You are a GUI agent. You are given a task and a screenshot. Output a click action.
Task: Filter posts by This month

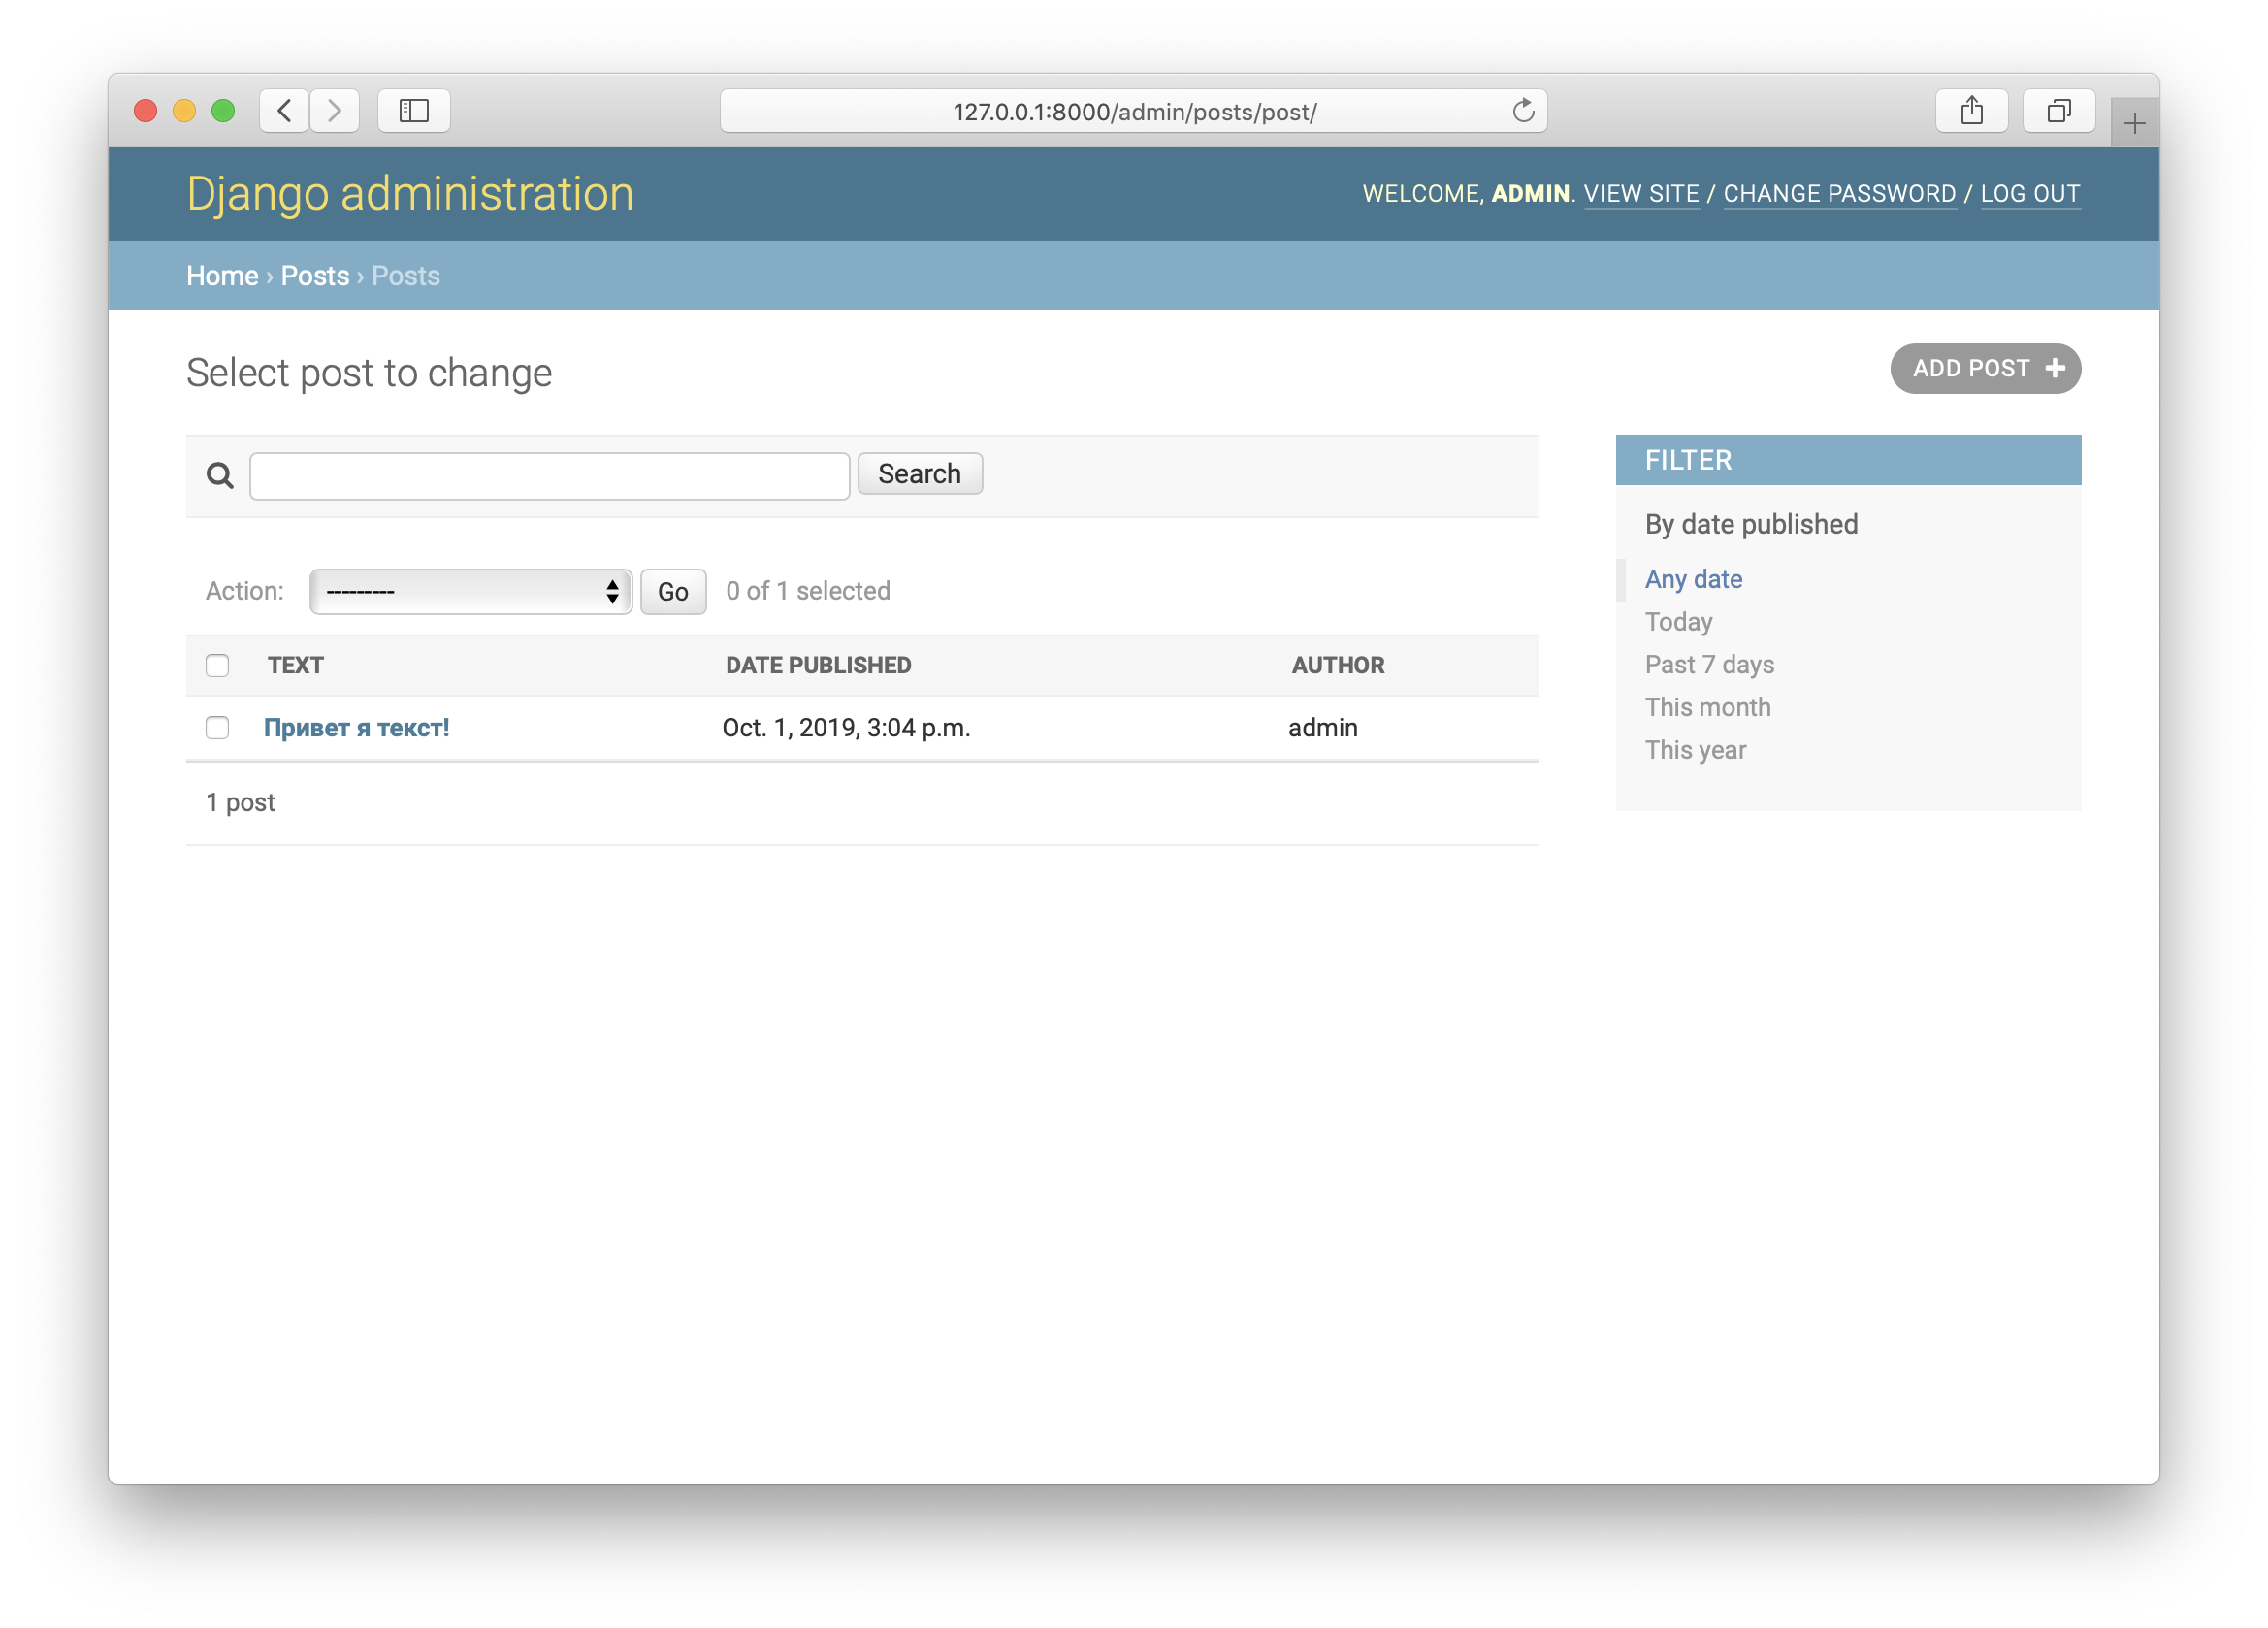(x=1707, y=707)
